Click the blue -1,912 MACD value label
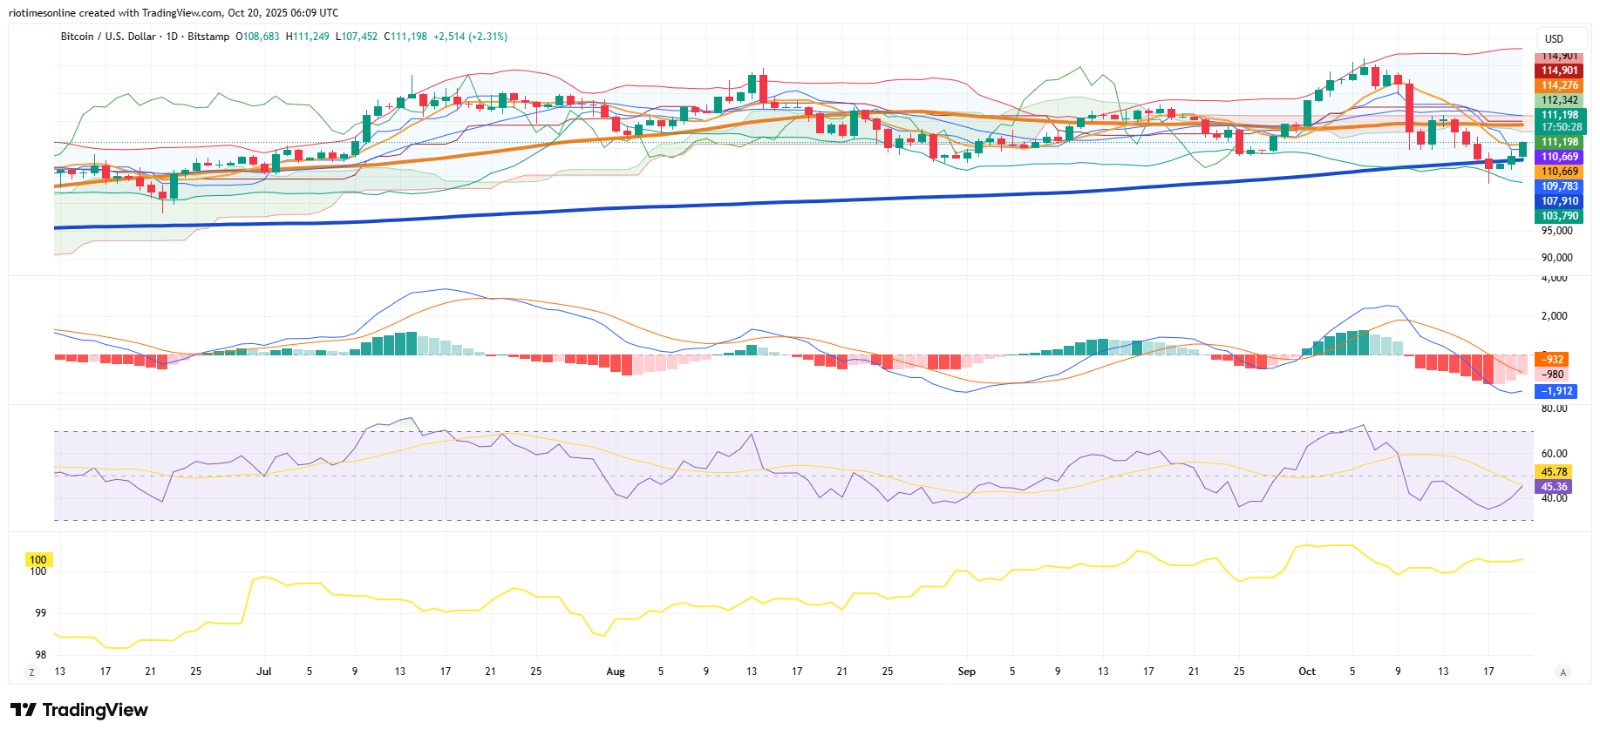1600x736 pixels. point(1557,391)
